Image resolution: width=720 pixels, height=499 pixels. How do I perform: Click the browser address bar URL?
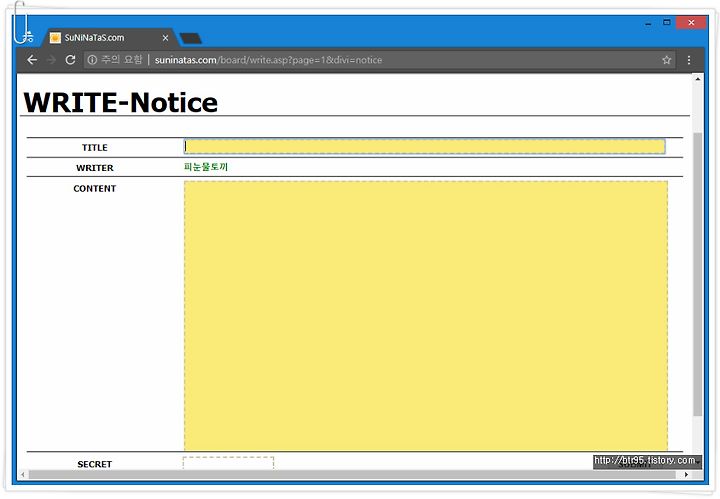(268, 60)
